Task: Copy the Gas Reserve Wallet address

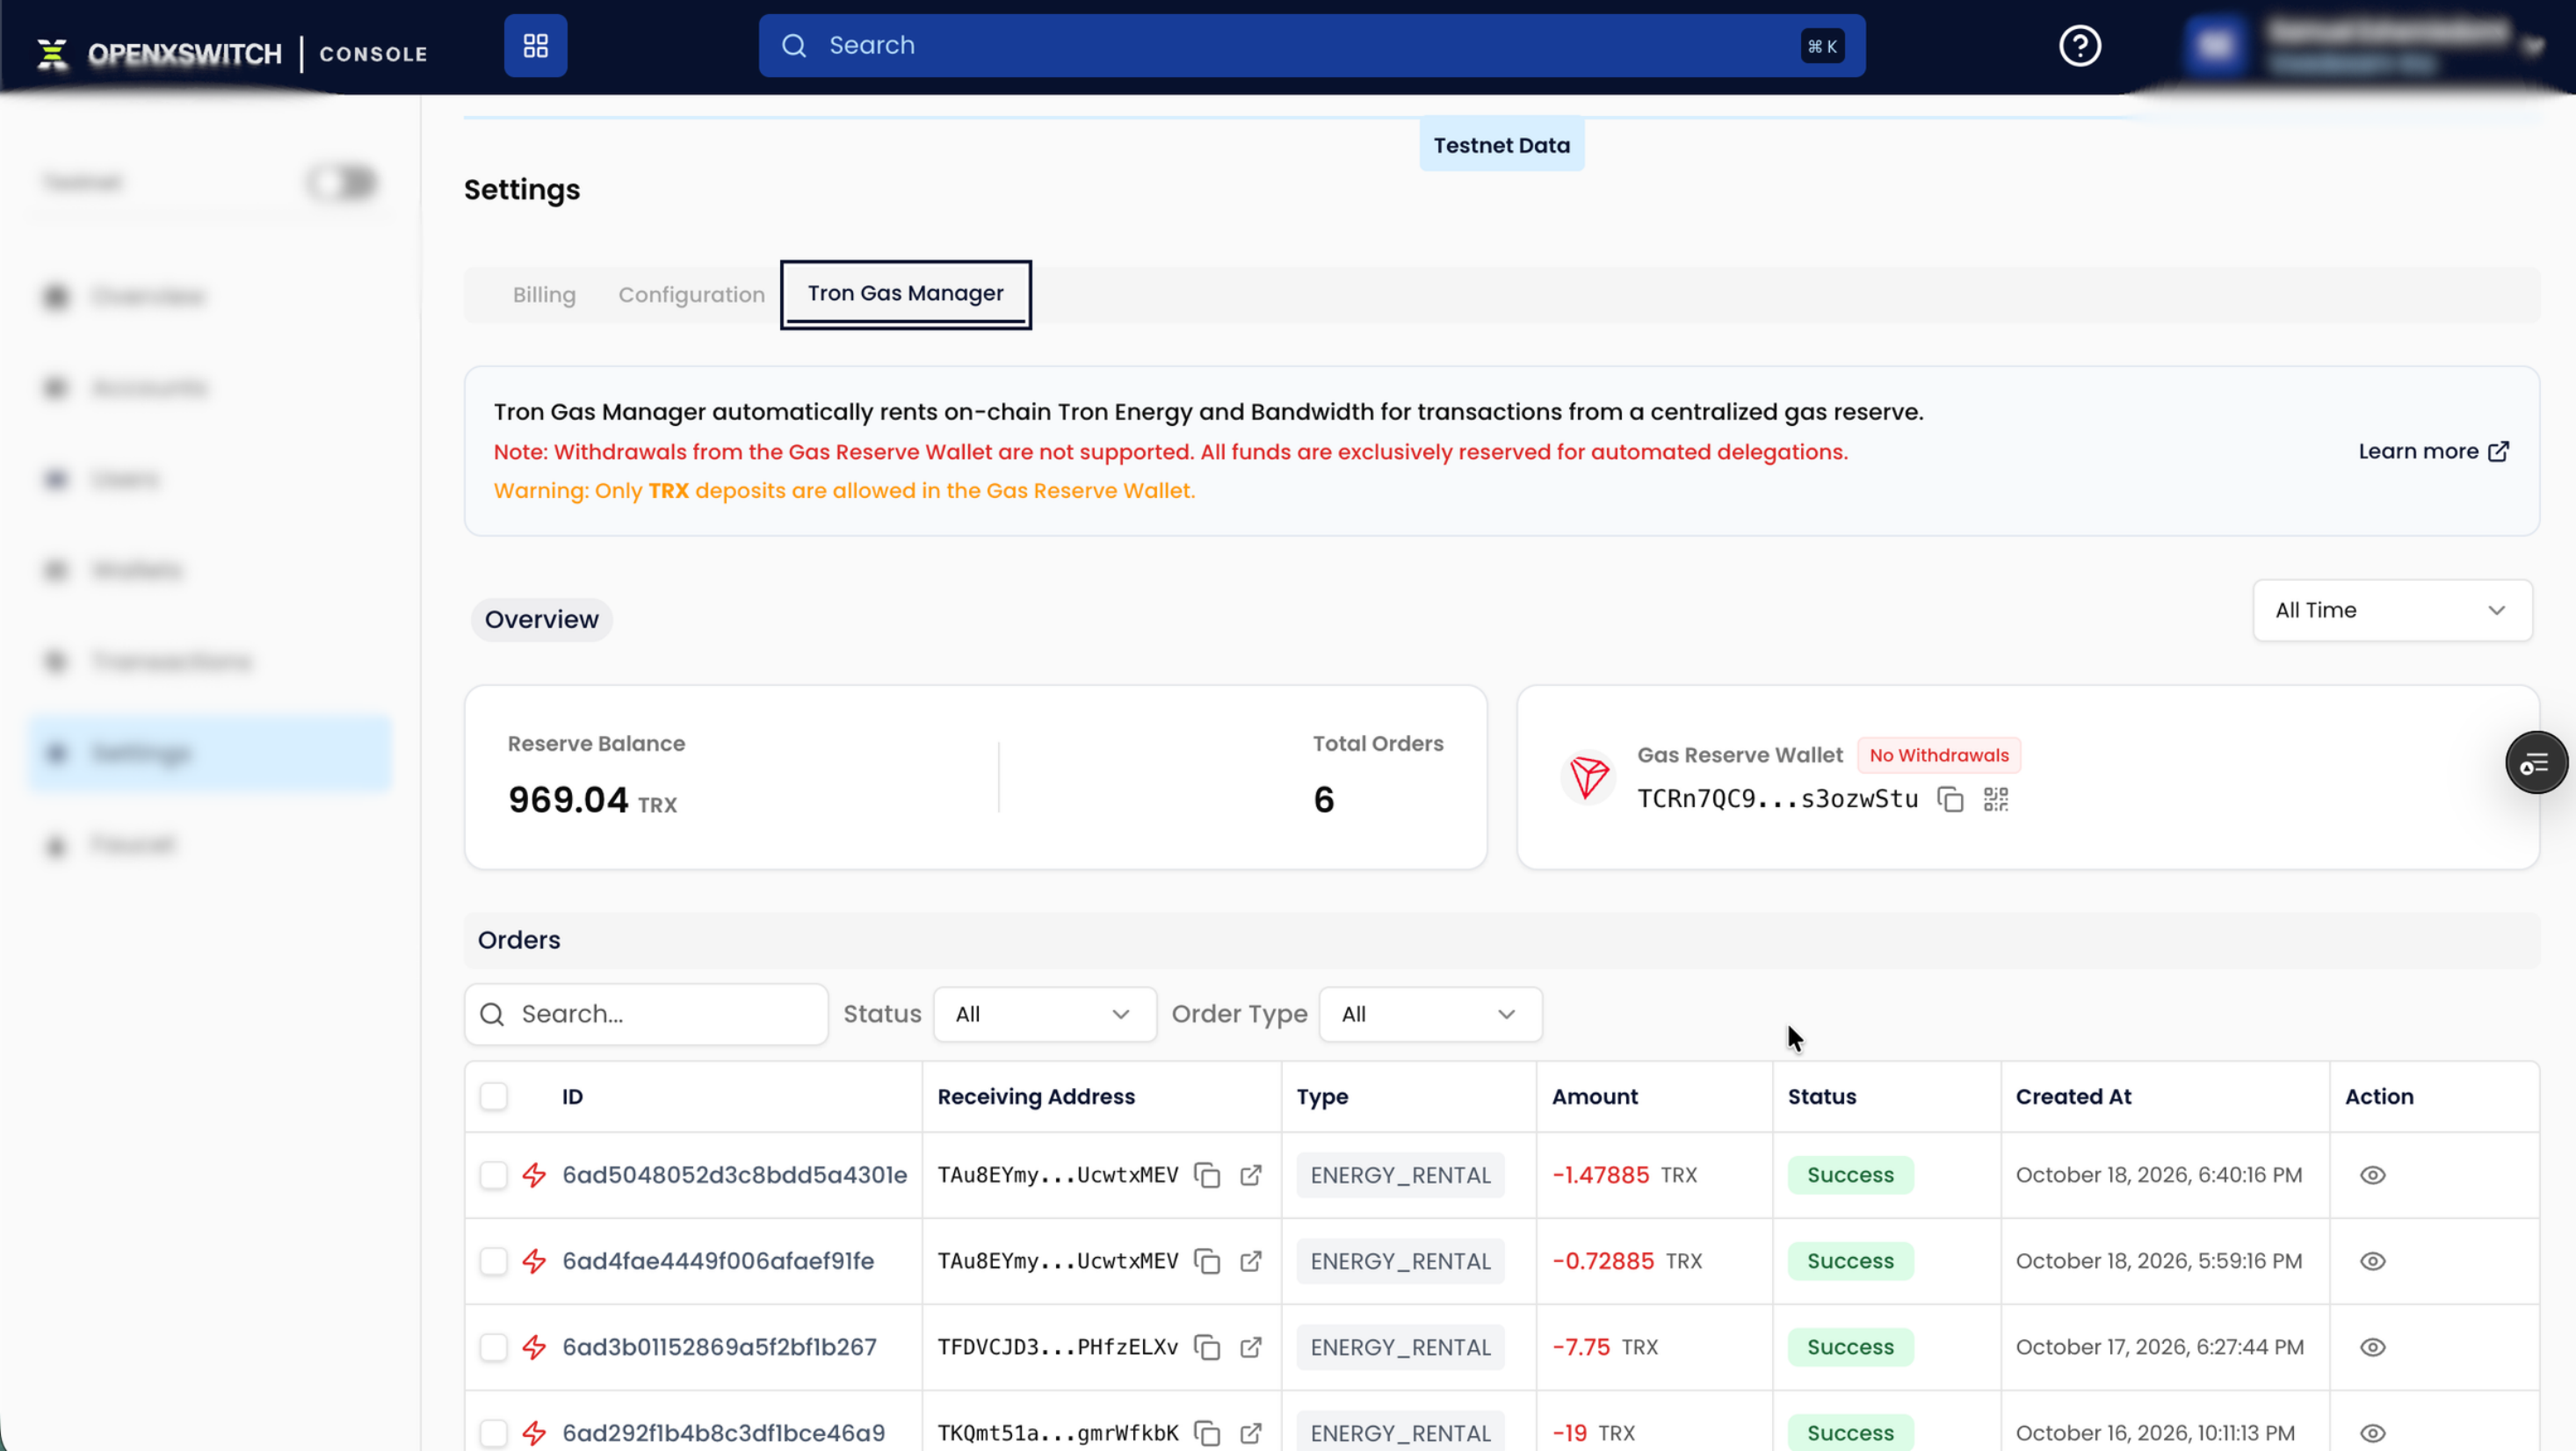Action: (1950, 799)
